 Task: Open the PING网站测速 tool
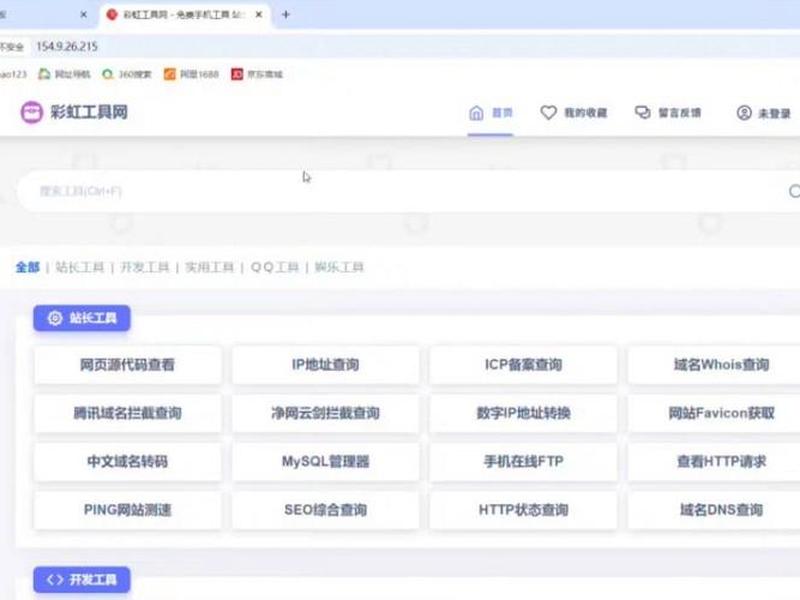click(128, 510)
